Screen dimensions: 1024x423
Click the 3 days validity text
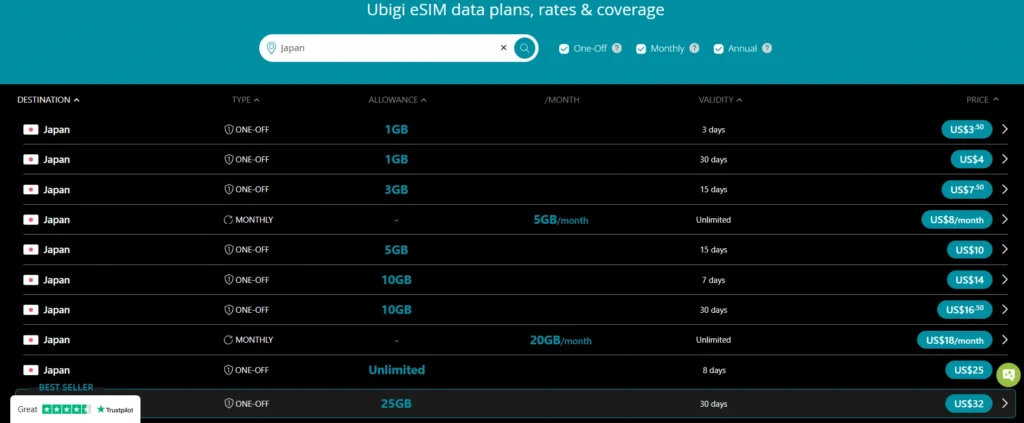point(713,129)
